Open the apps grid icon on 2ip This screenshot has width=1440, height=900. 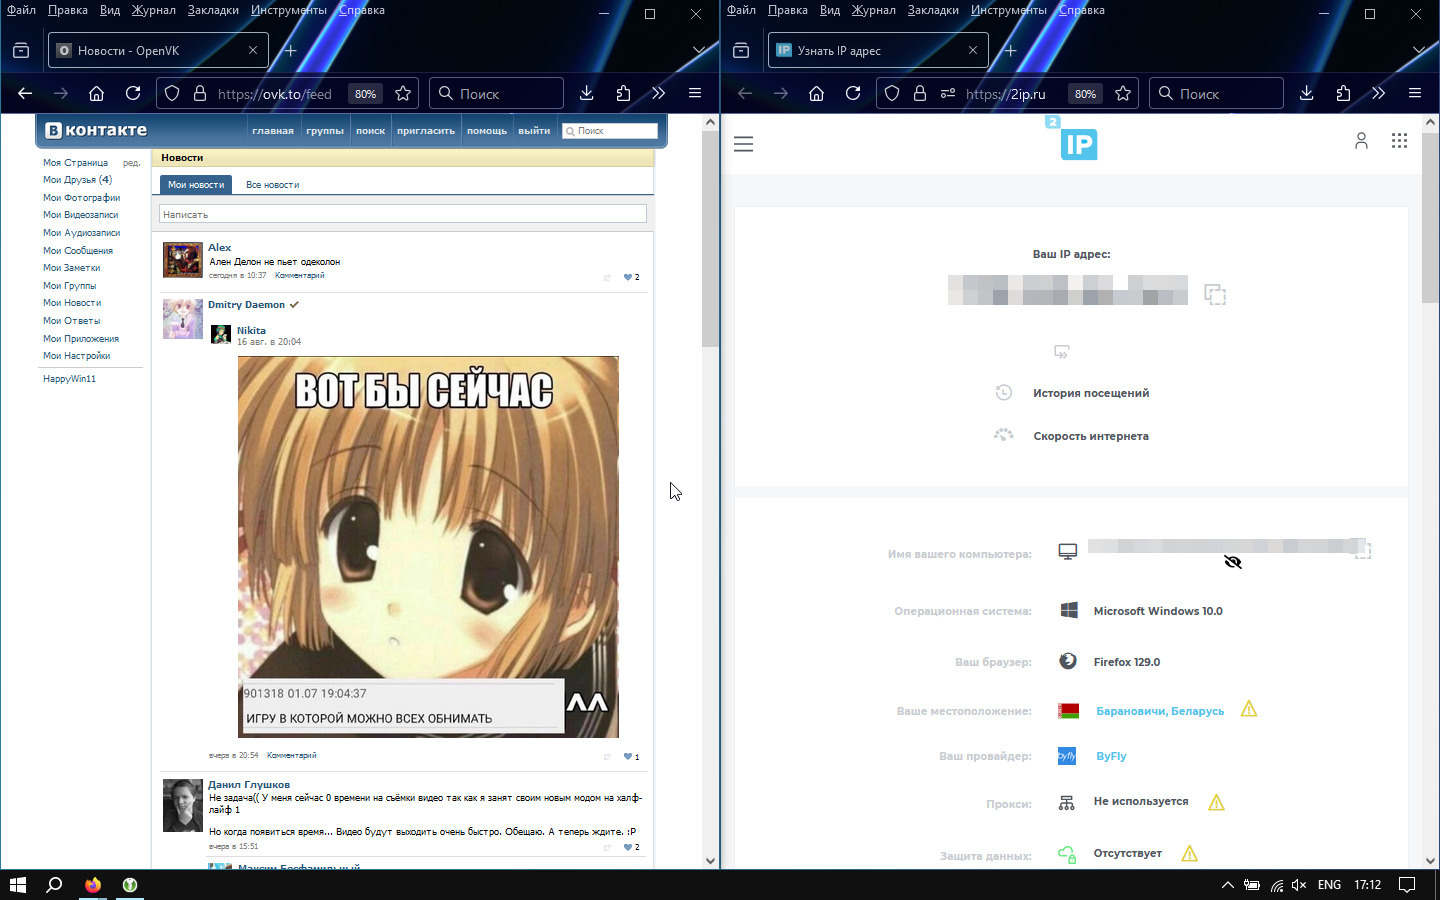click(1399, 141)
